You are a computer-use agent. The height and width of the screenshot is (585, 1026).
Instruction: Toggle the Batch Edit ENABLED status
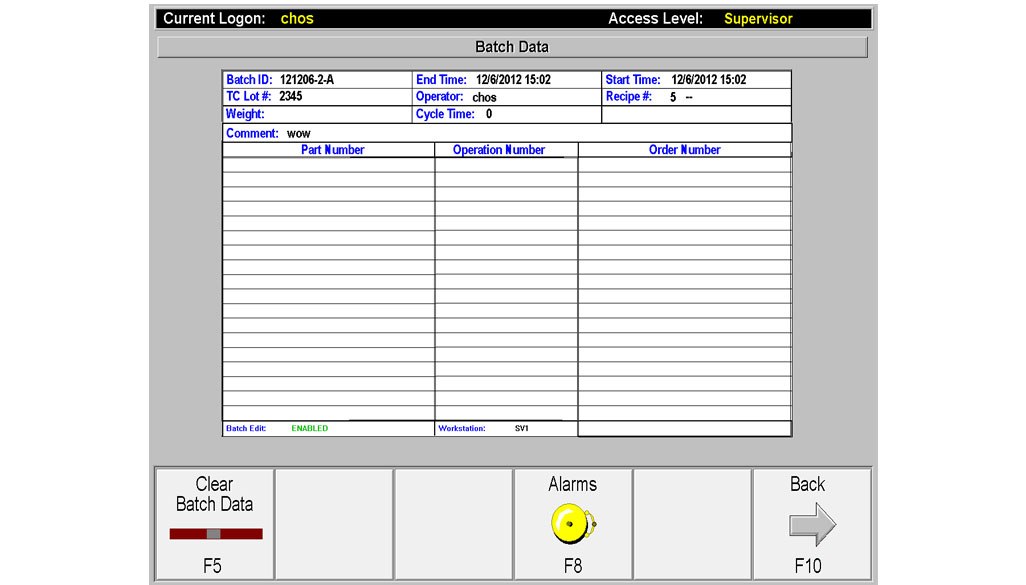[309, 428]
